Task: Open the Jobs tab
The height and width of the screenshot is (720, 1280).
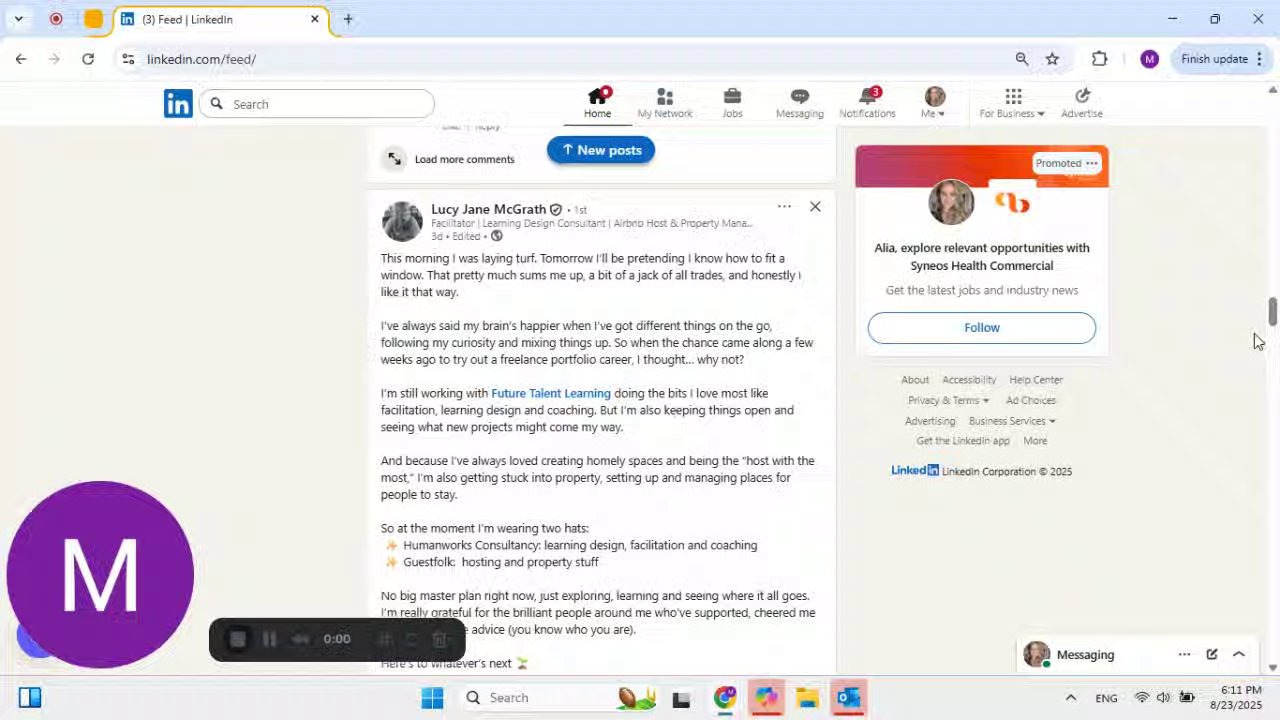Action: pos(732,103)
